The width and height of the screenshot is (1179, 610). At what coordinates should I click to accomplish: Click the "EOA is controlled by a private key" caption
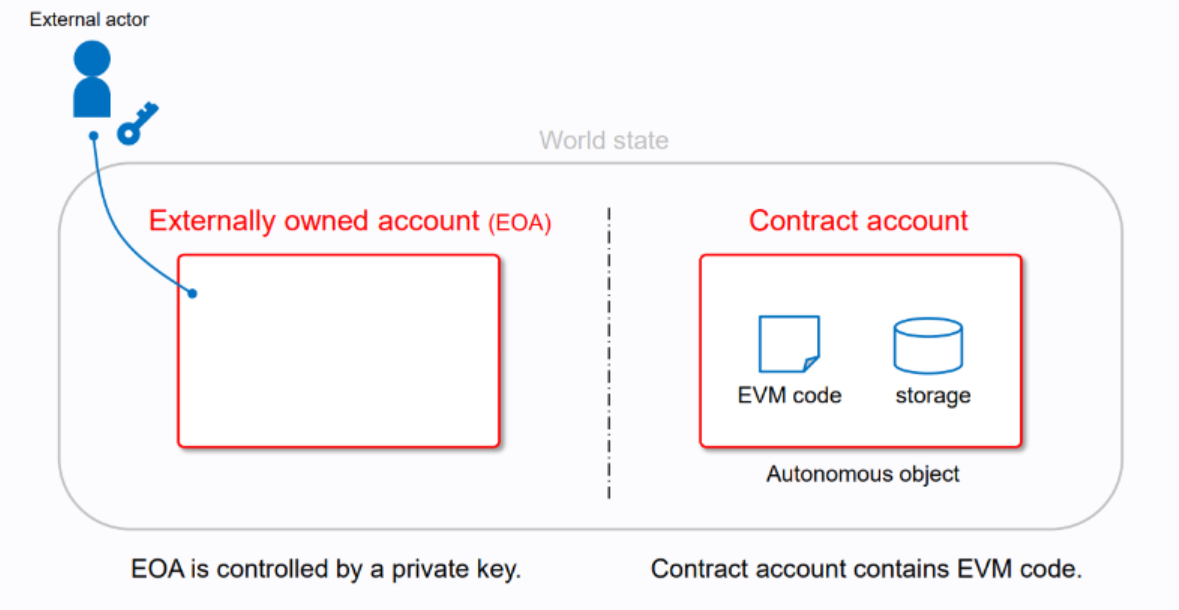(327, 570)
